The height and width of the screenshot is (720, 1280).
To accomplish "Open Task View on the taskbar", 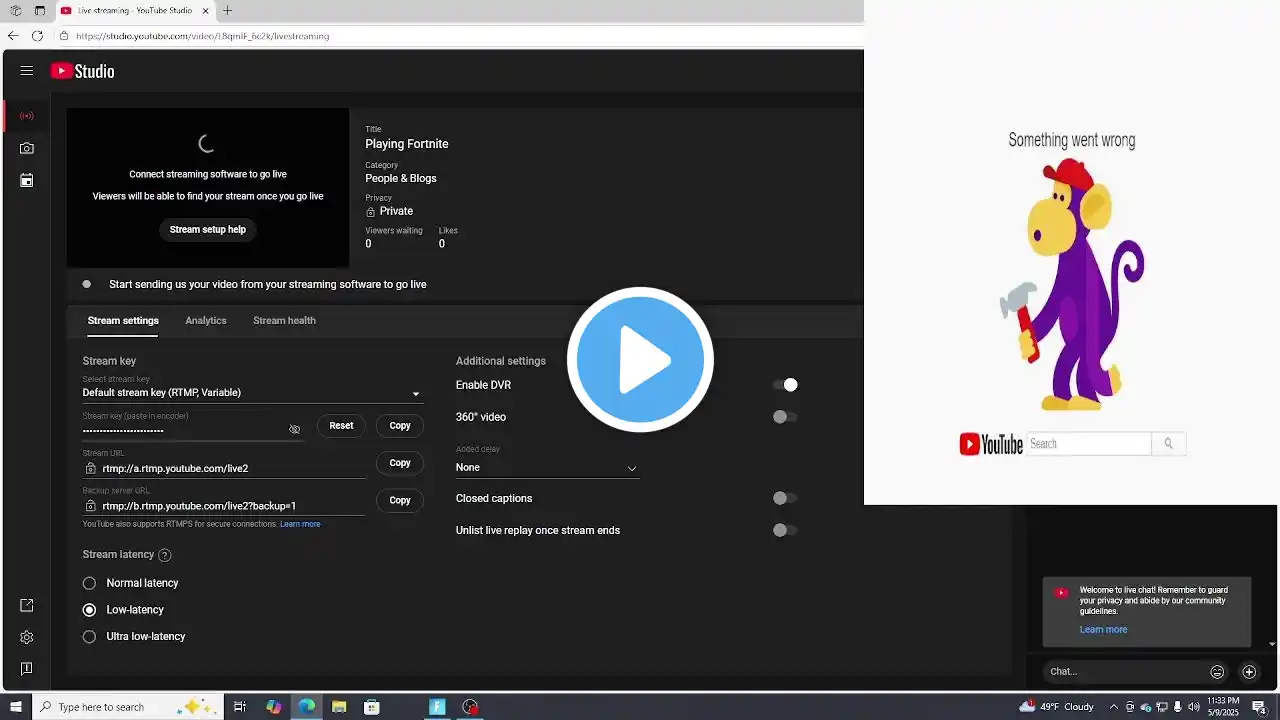I will click(x=240, y=707).
